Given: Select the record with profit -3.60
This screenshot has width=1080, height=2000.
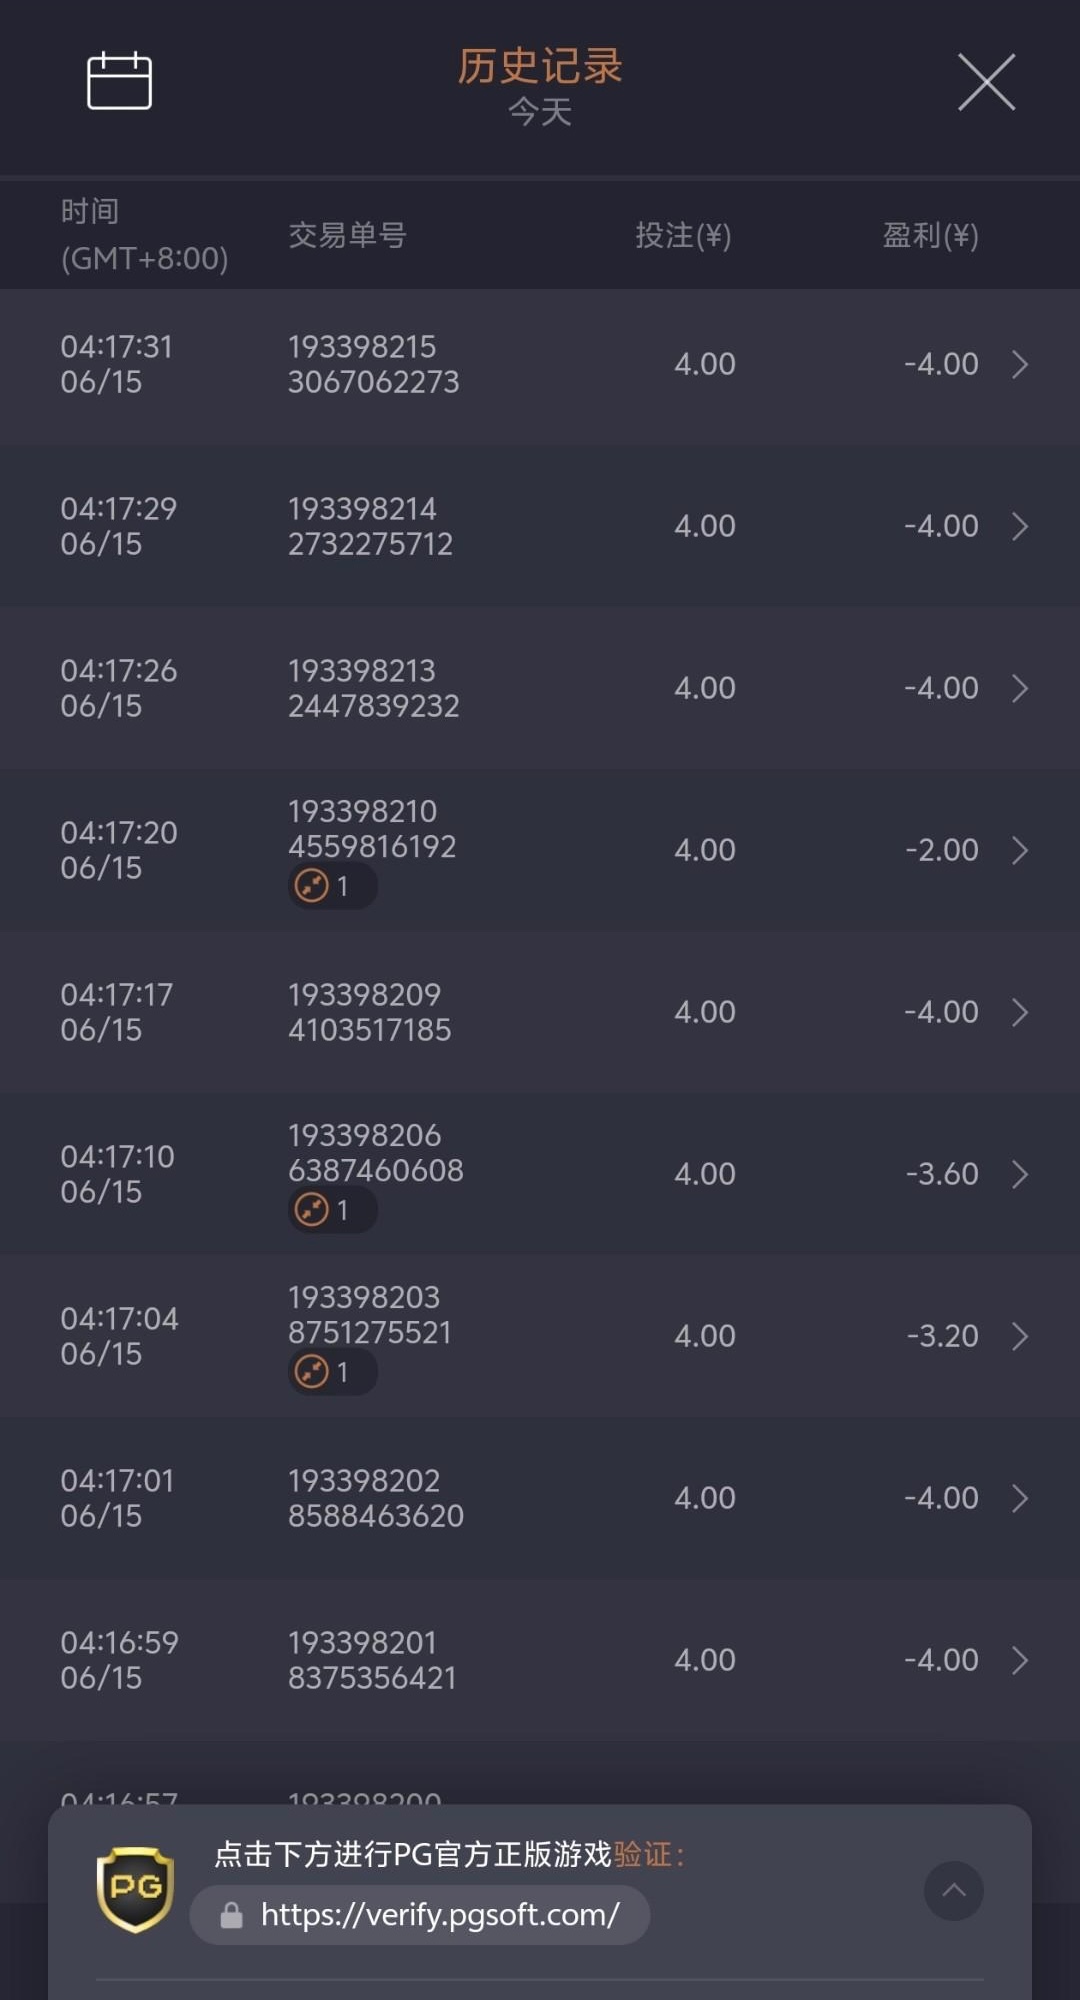Looking at the screenshot, I should click(x=540, y=1174).
